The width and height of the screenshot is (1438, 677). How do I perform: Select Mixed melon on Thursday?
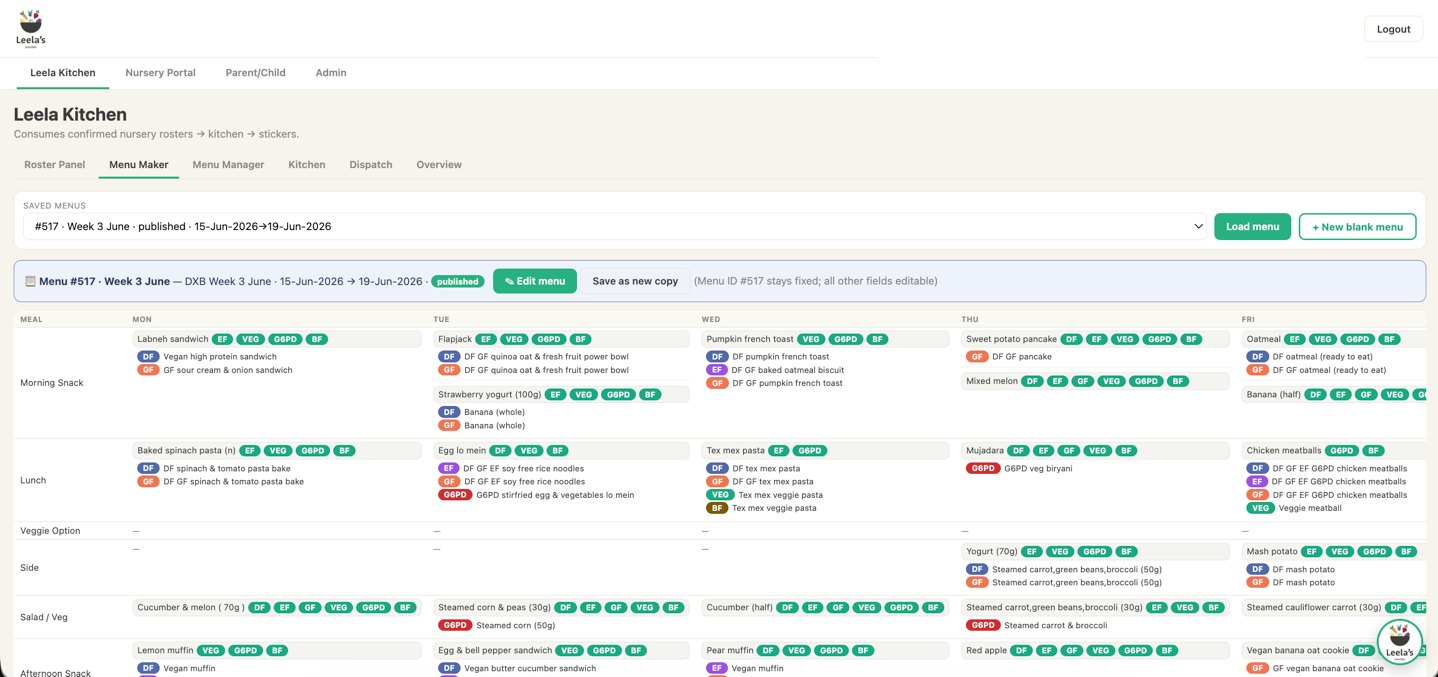pyautogui.click(x=991, y=381)
